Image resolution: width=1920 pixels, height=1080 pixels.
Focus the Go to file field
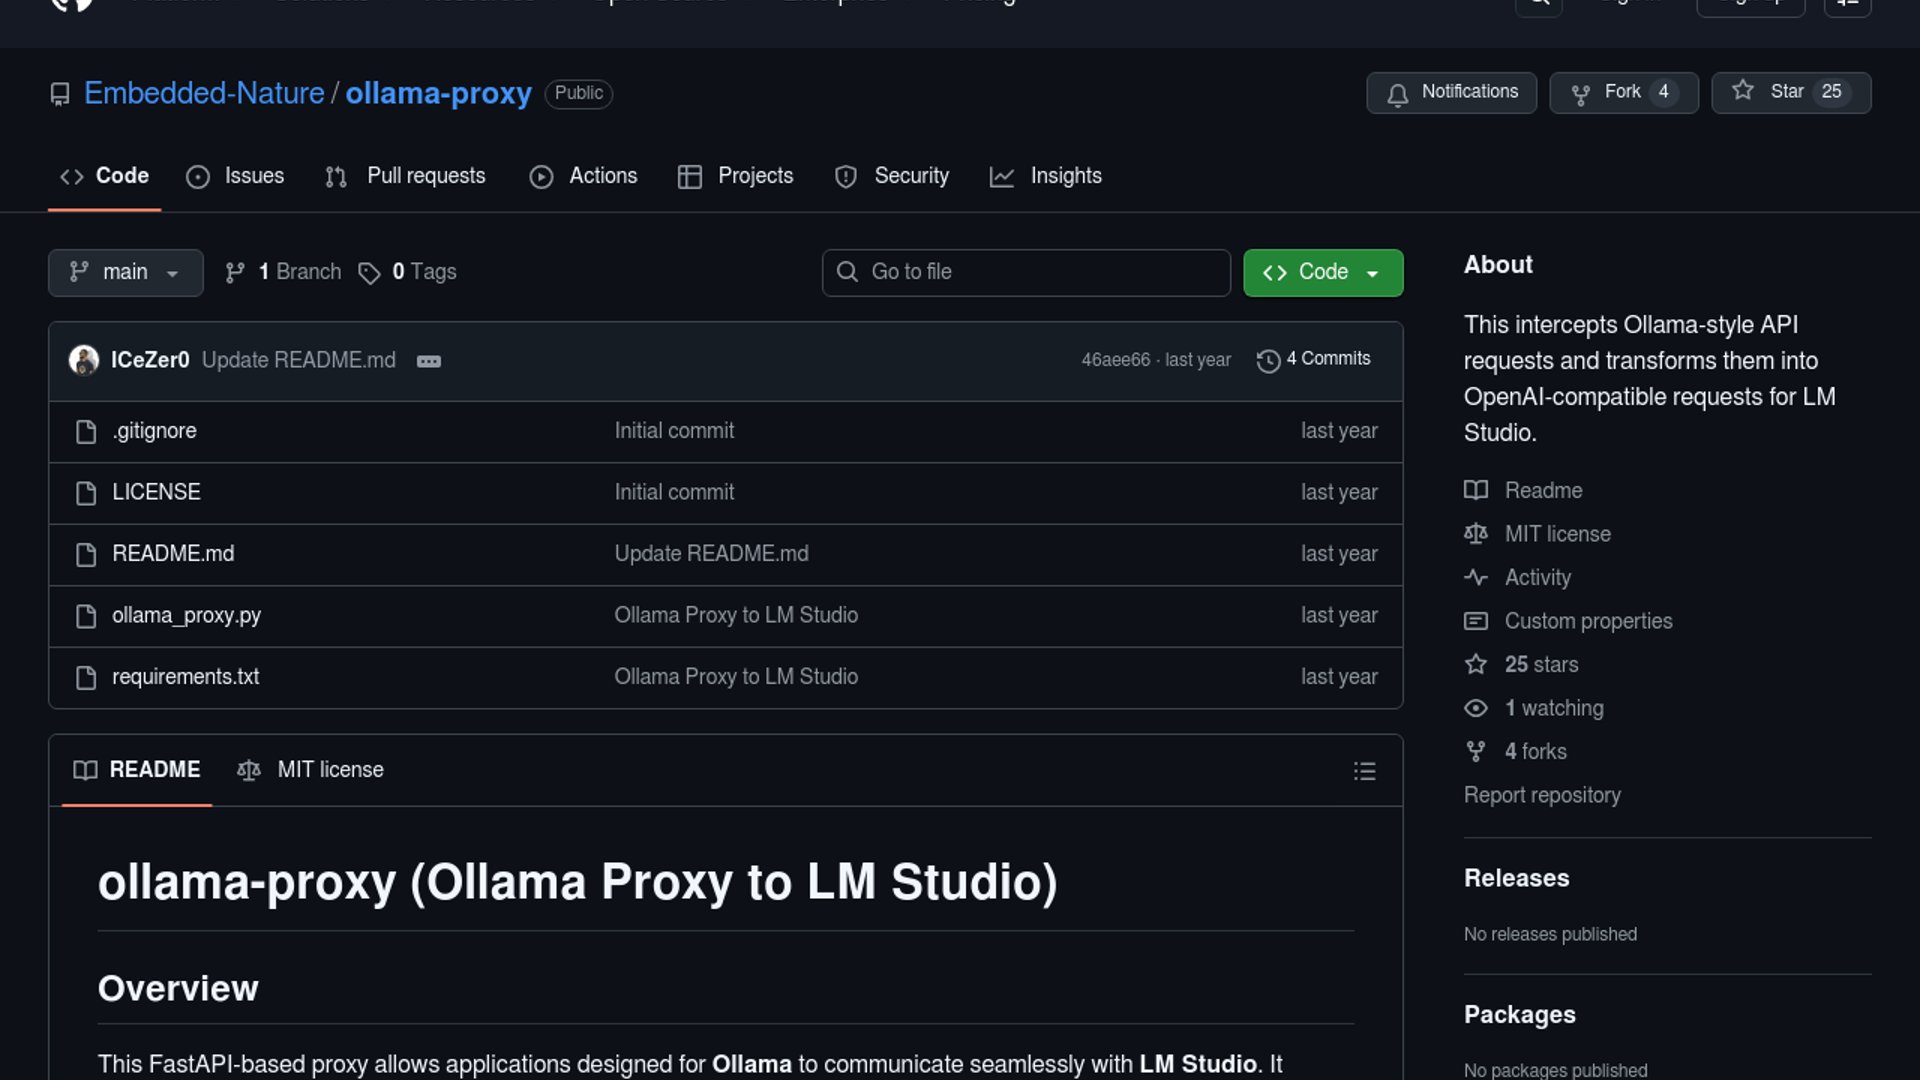point(1026,272)
